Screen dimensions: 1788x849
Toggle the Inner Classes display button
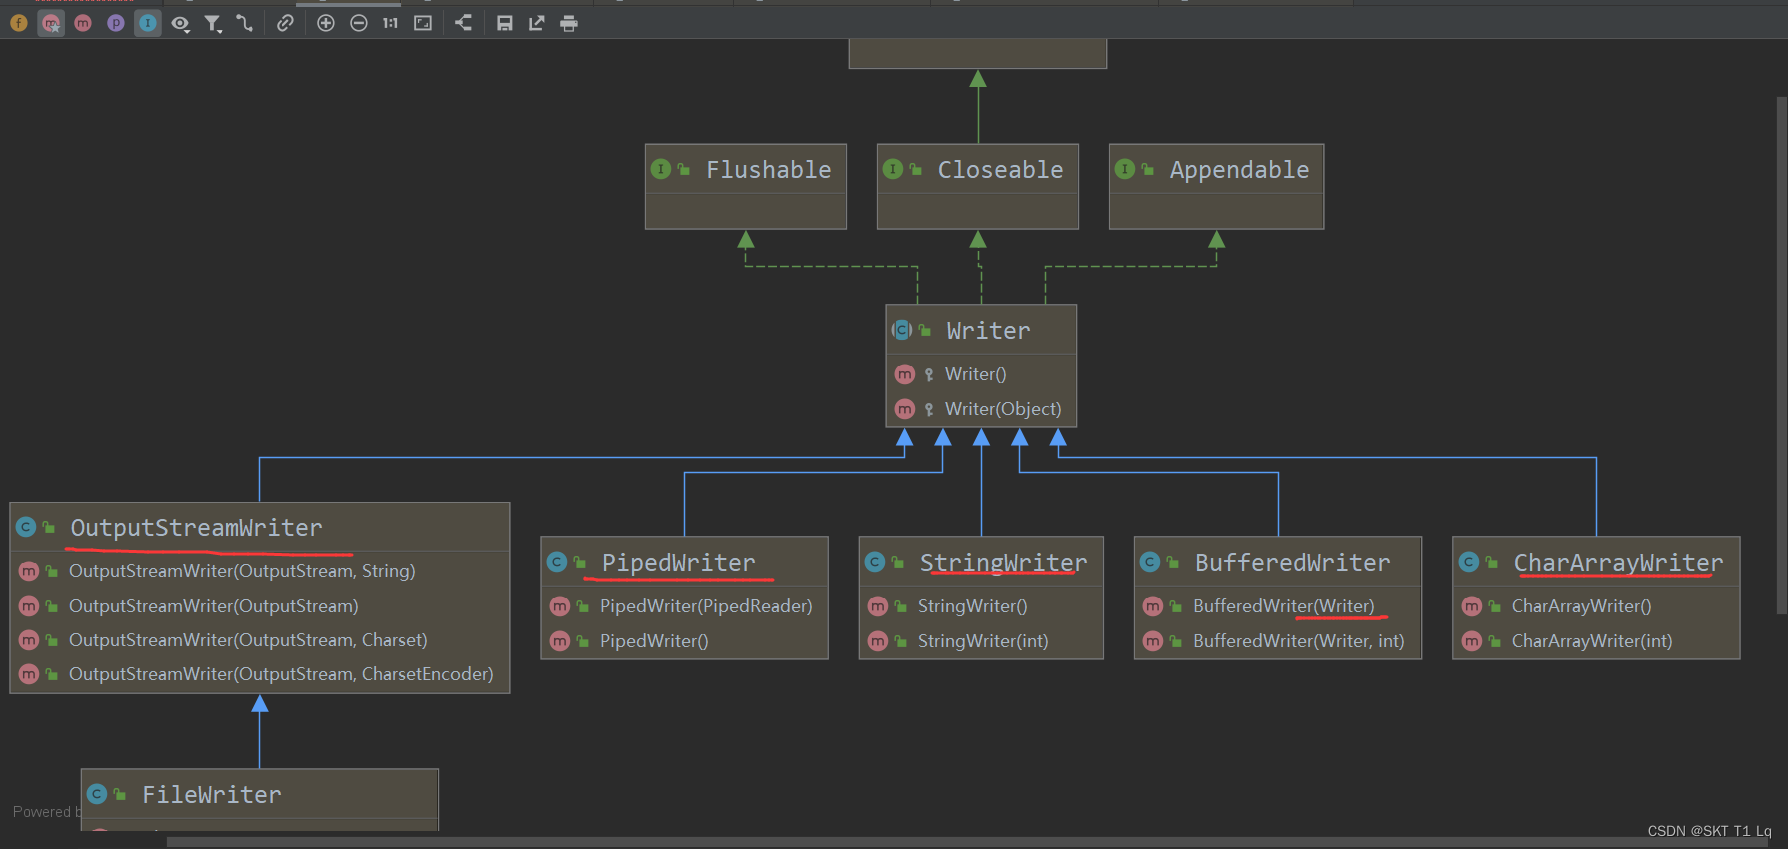click(x=148, y=23)
